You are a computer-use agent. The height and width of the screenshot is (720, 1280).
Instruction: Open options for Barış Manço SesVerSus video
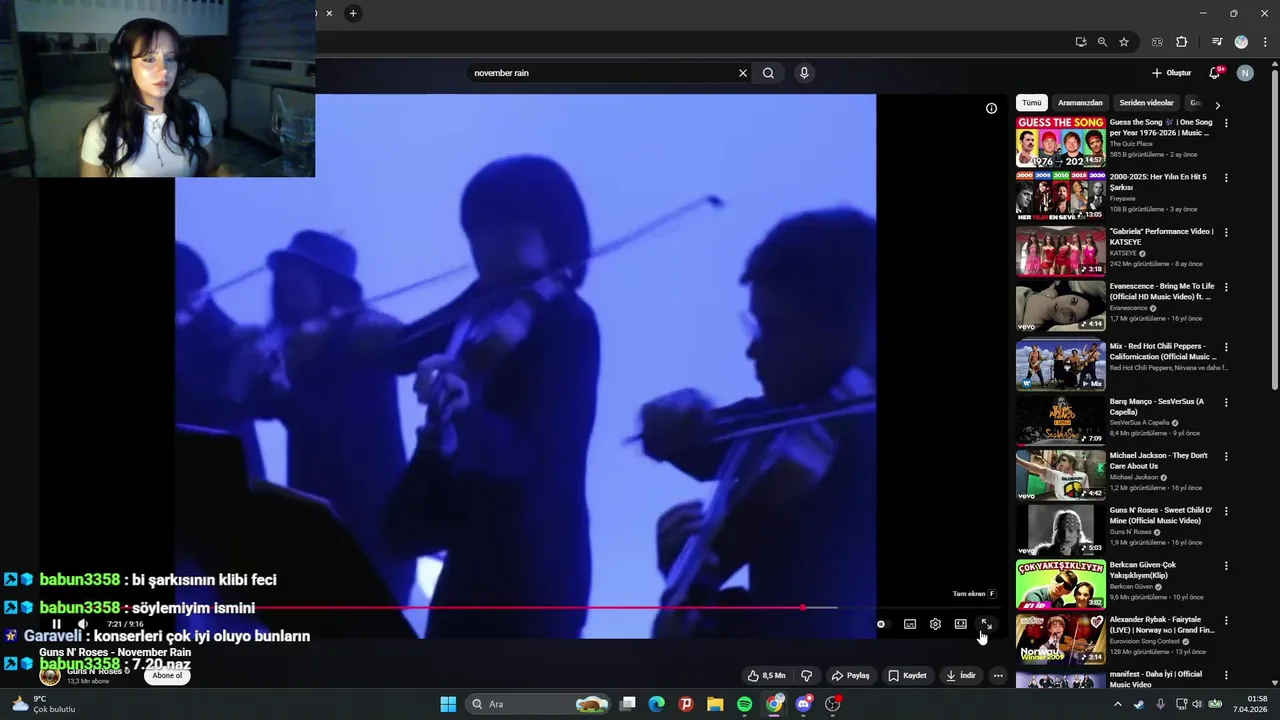tap(1226, 402)
